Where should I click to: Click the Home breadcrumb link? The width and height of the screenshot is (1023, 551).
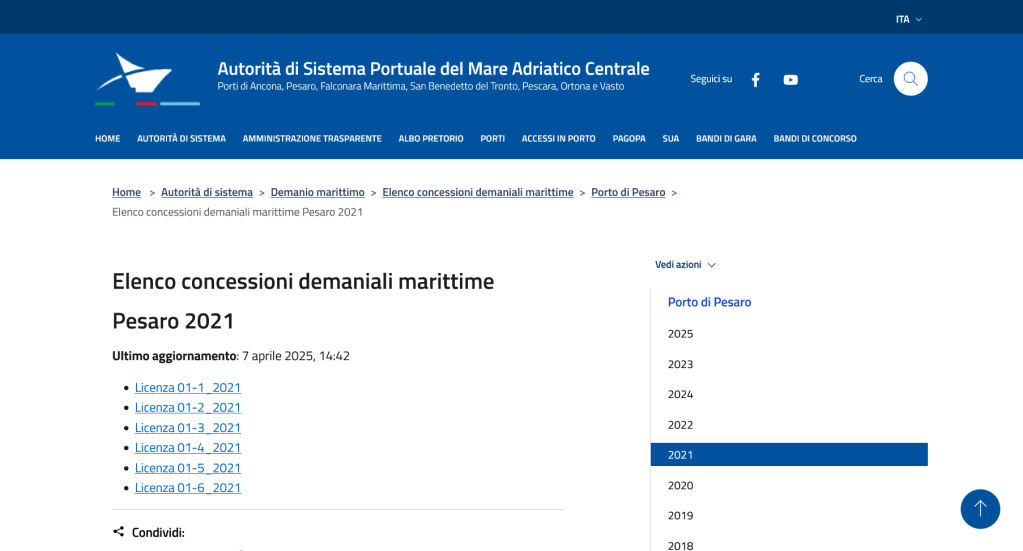click(126, 192)
